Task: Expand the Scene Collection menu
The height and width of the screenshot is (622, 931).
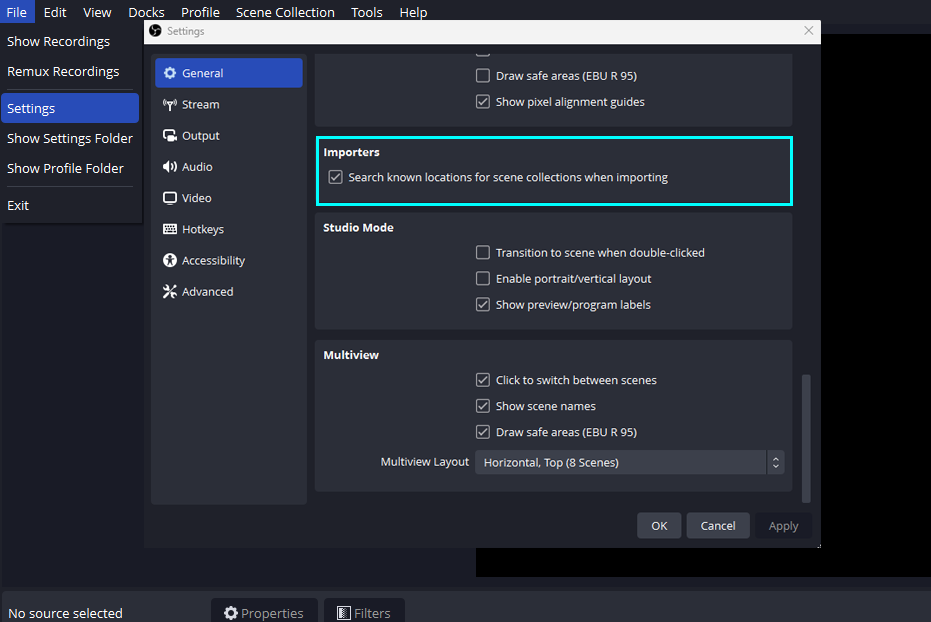Action: coord(285,12)
